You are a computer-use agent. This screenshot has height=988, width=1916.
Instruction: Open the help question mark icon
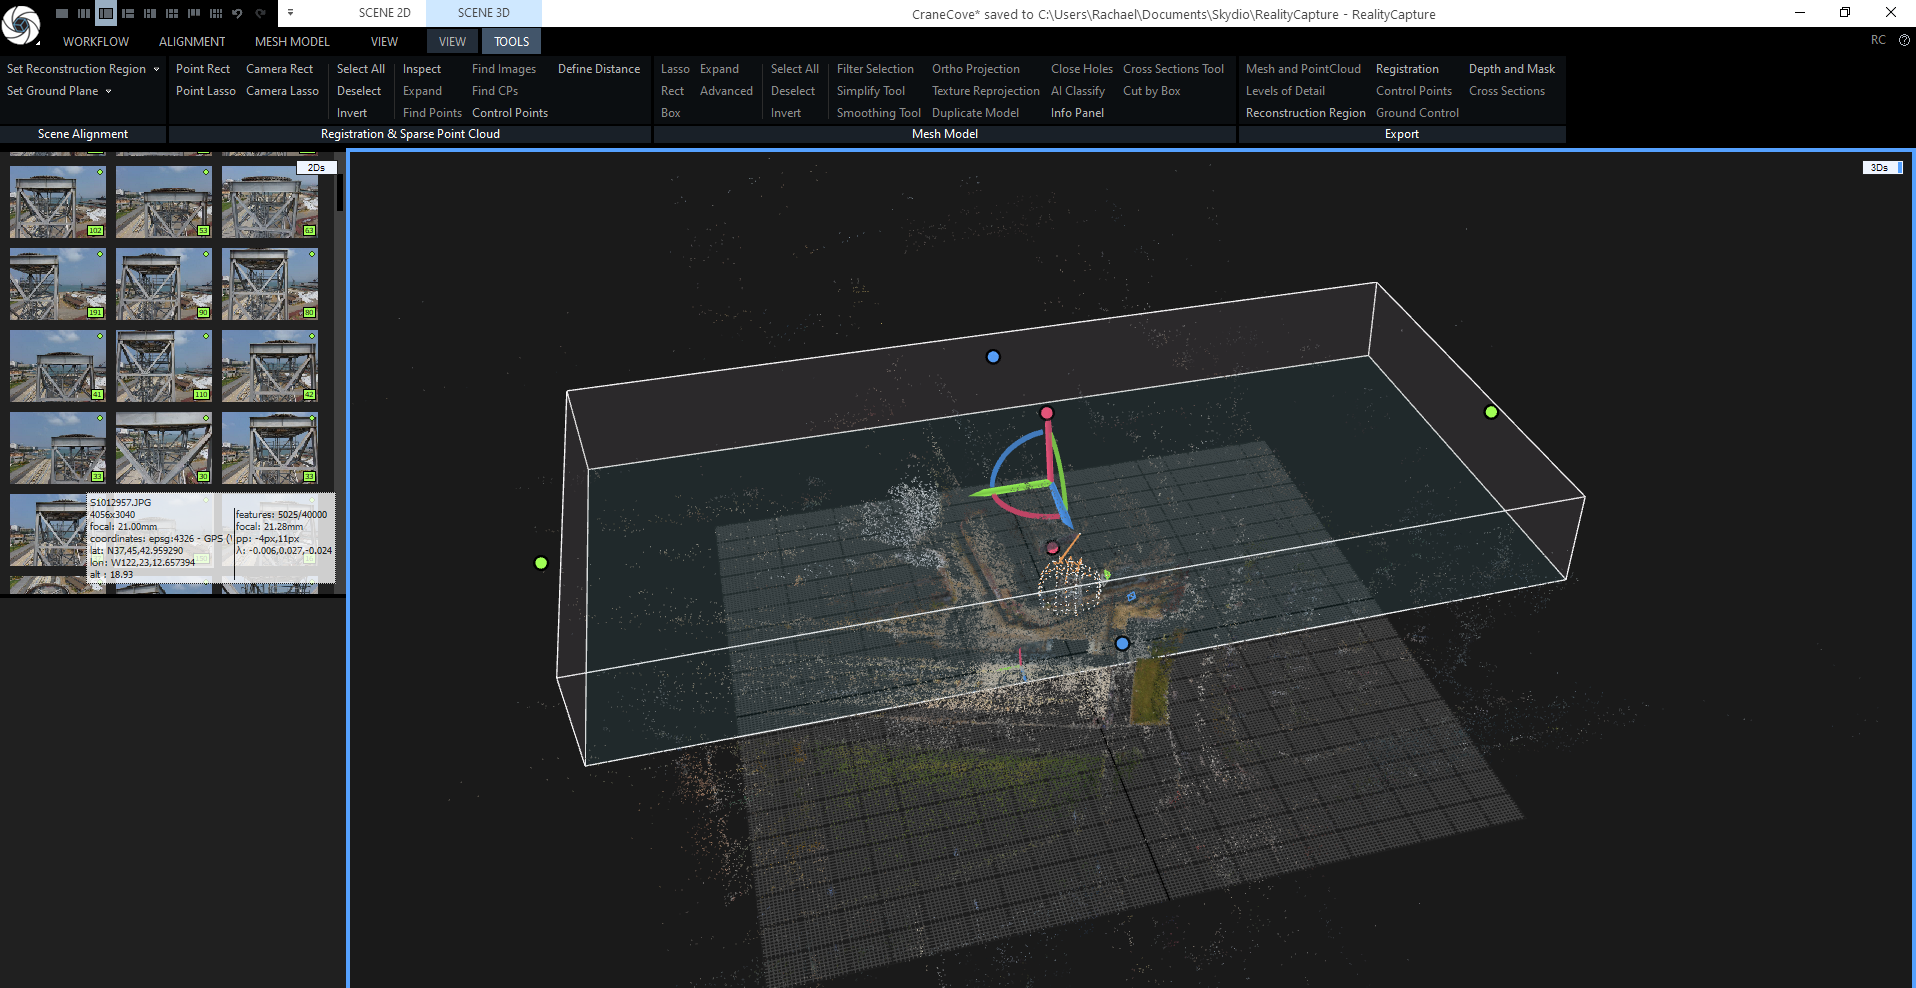(x=1905, y=40)
